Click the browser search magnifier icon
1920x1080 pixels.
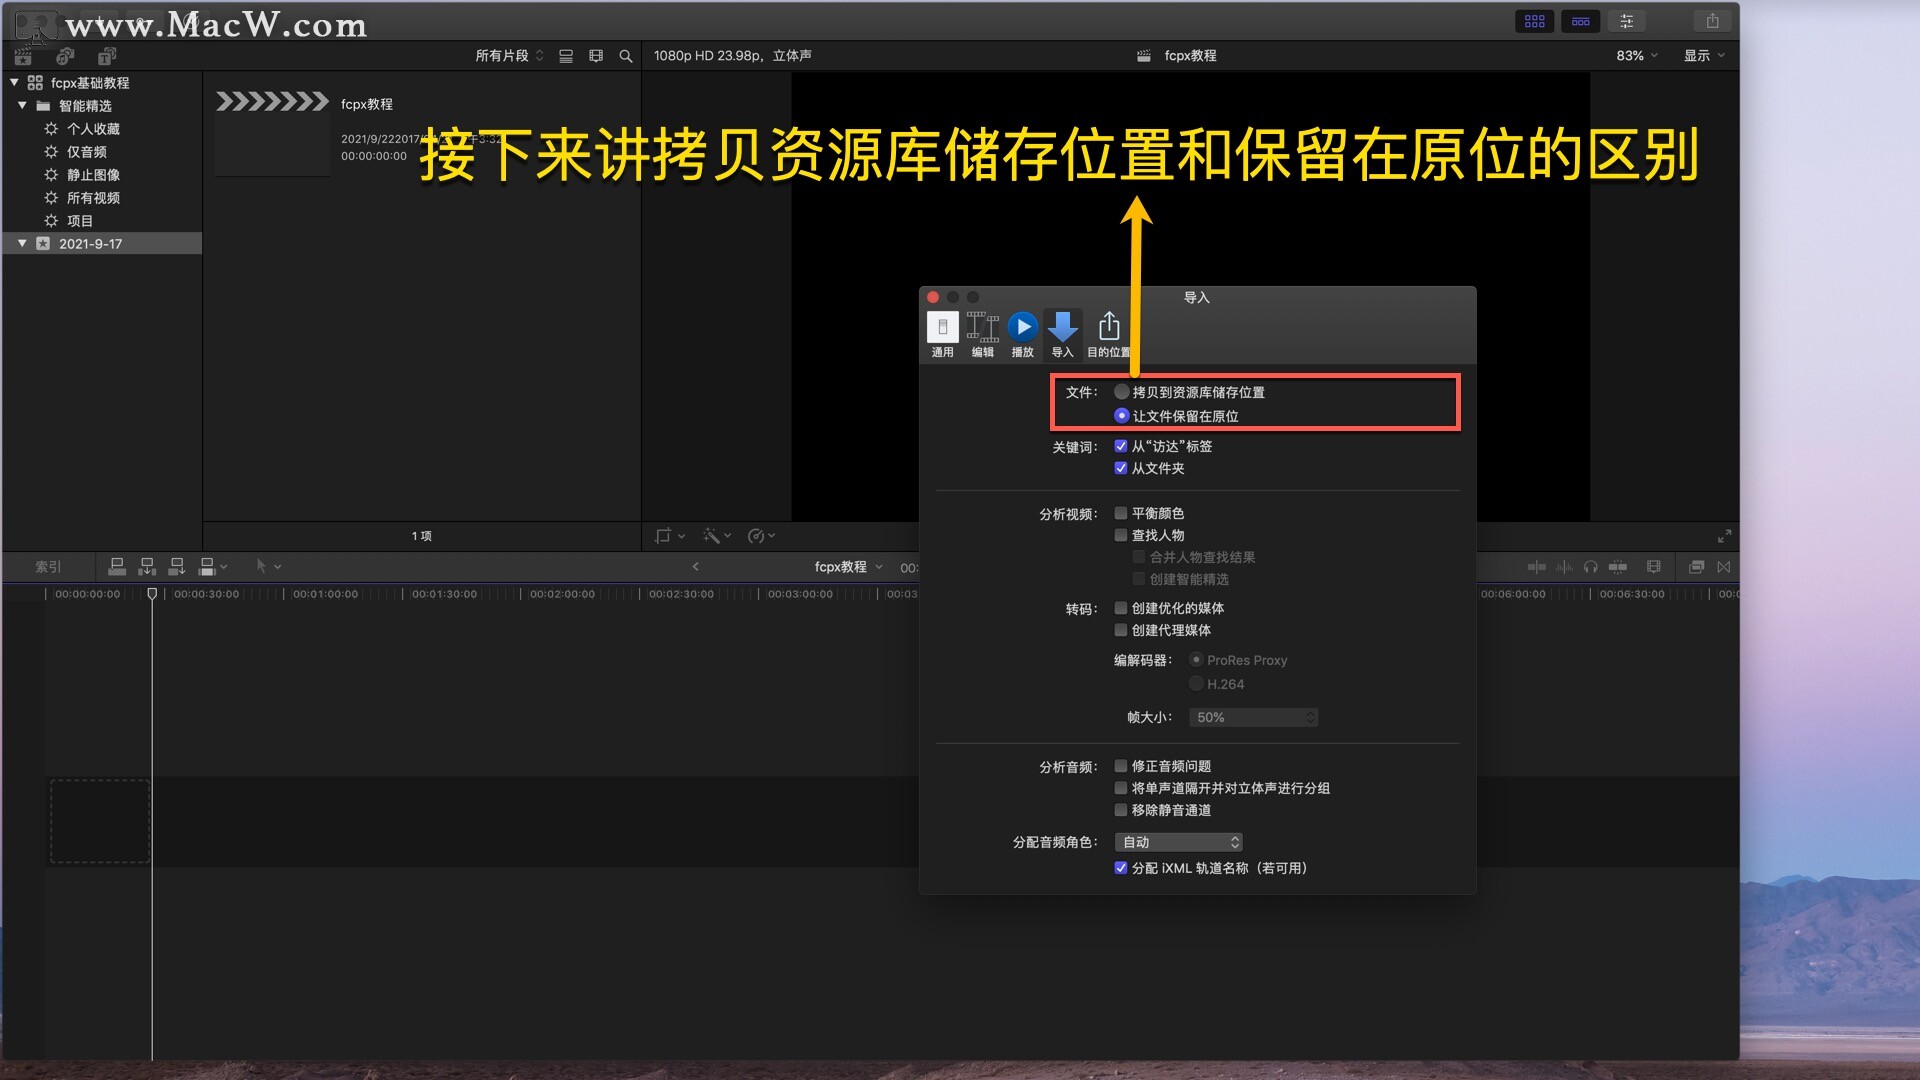pyautogui.click(x=626, y=56)
